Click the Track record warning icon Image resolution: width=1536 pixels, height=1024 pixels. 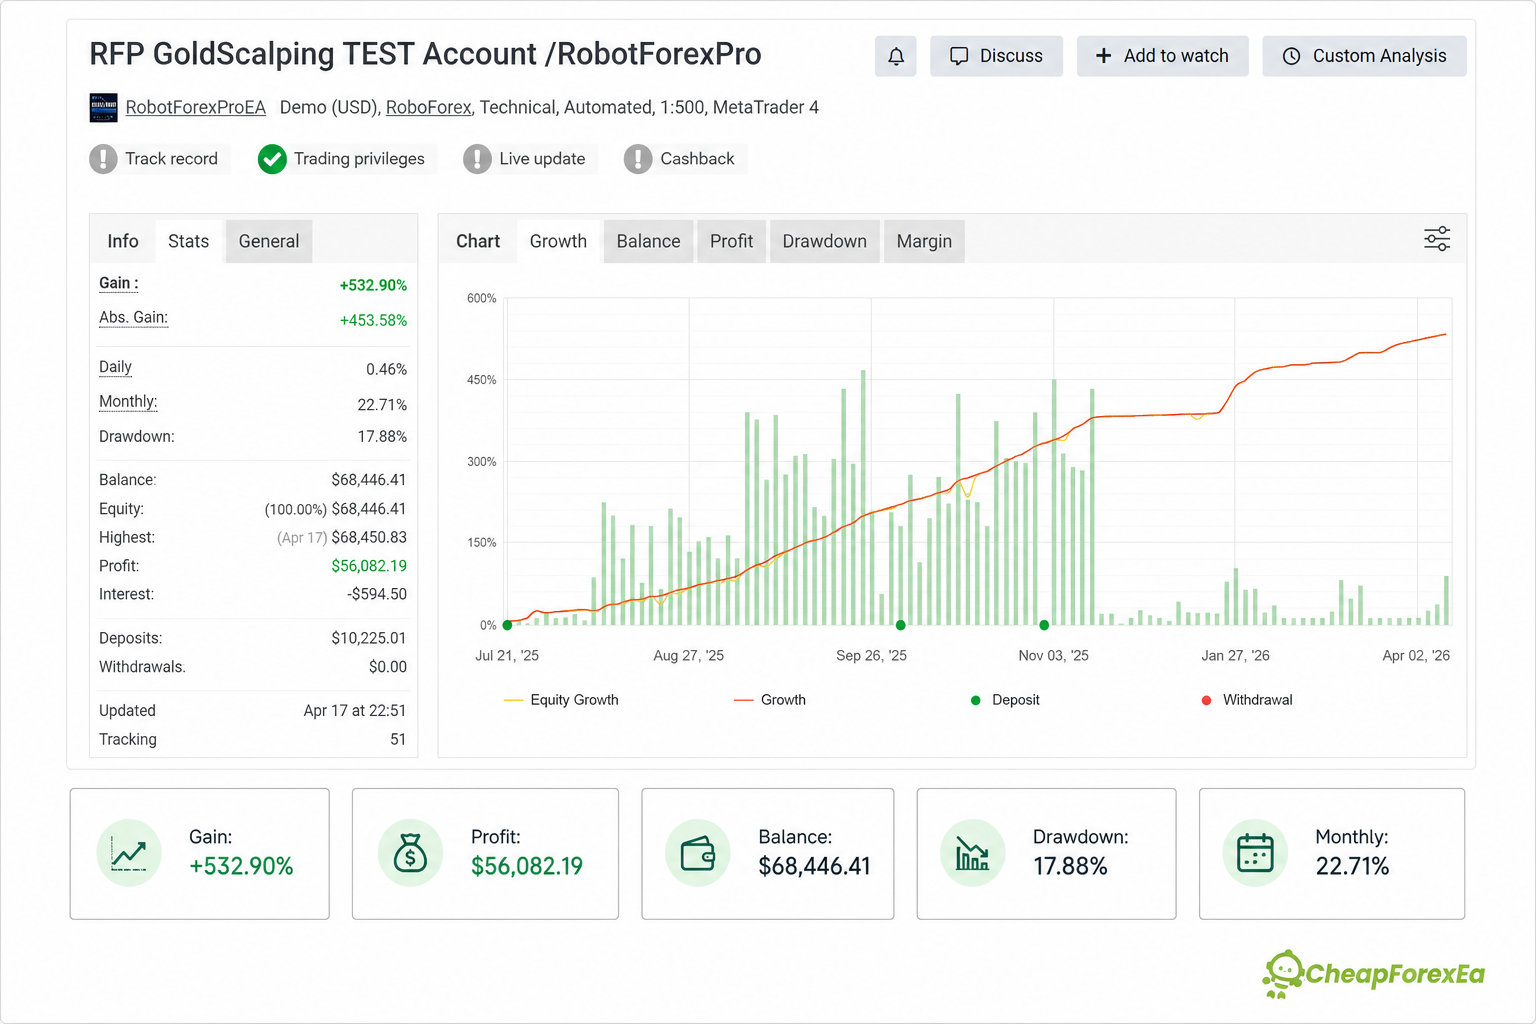point(103,159)
